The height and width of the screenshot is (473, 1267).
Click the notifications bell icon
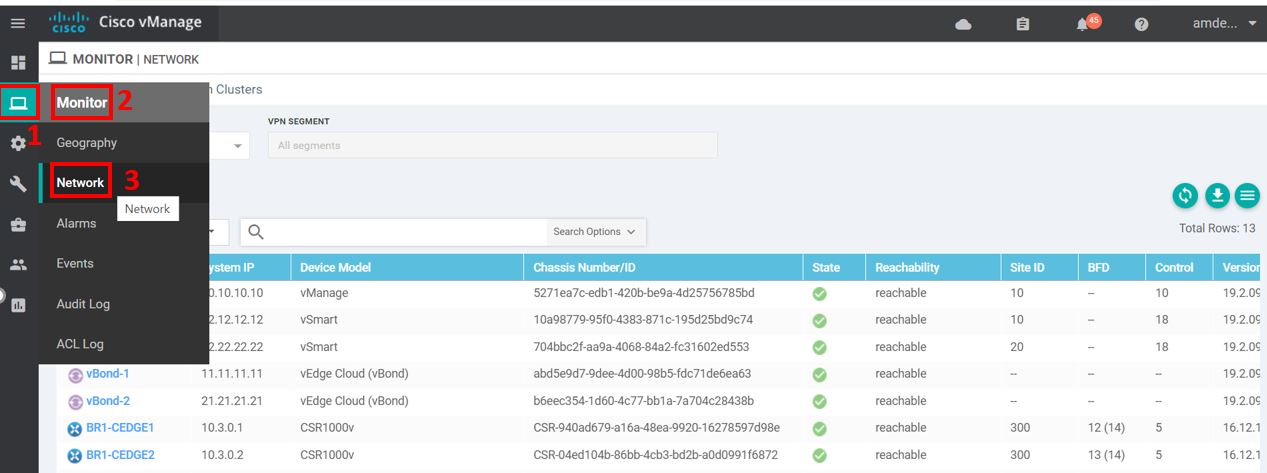(1083, 25)
